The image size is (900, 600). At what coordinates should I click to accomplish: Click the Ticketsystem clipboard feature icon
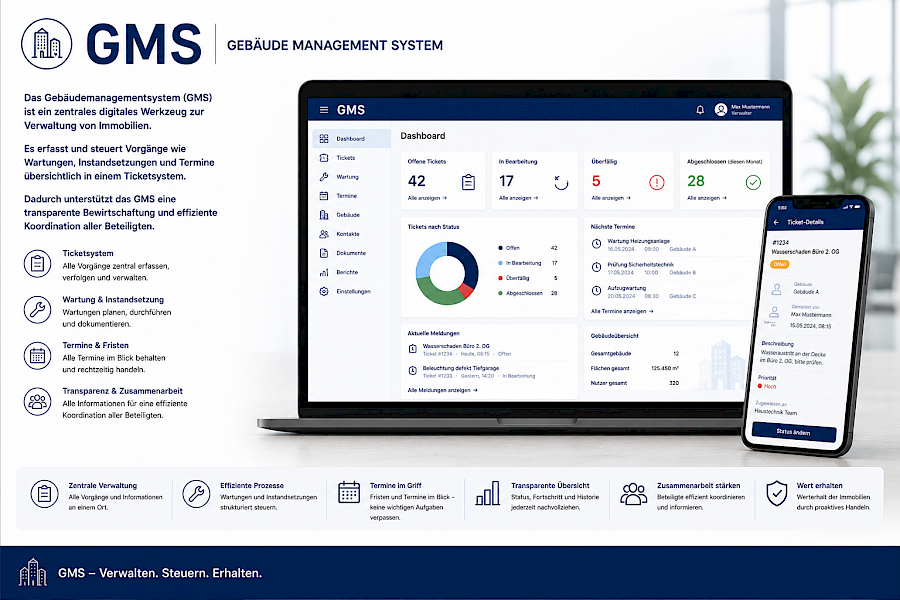coord(37,264)
